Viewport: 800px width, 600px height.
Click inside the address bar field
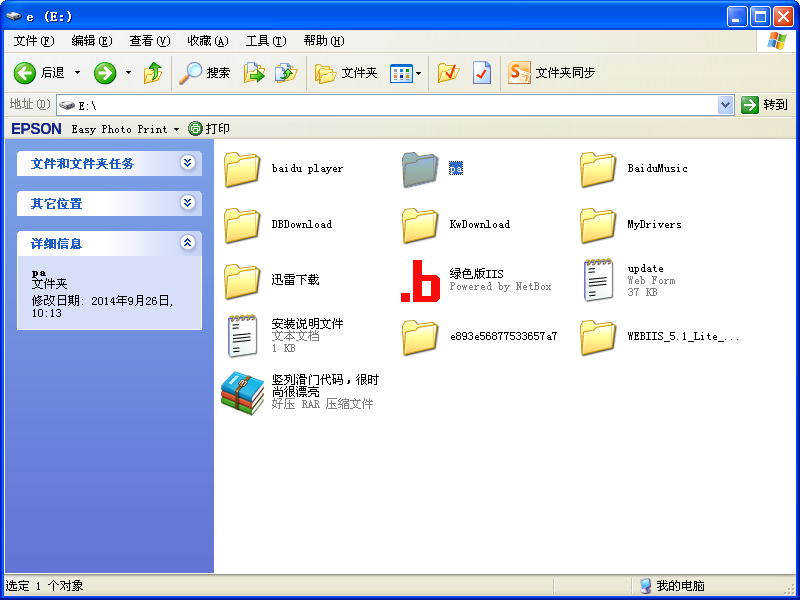[400, 104]
